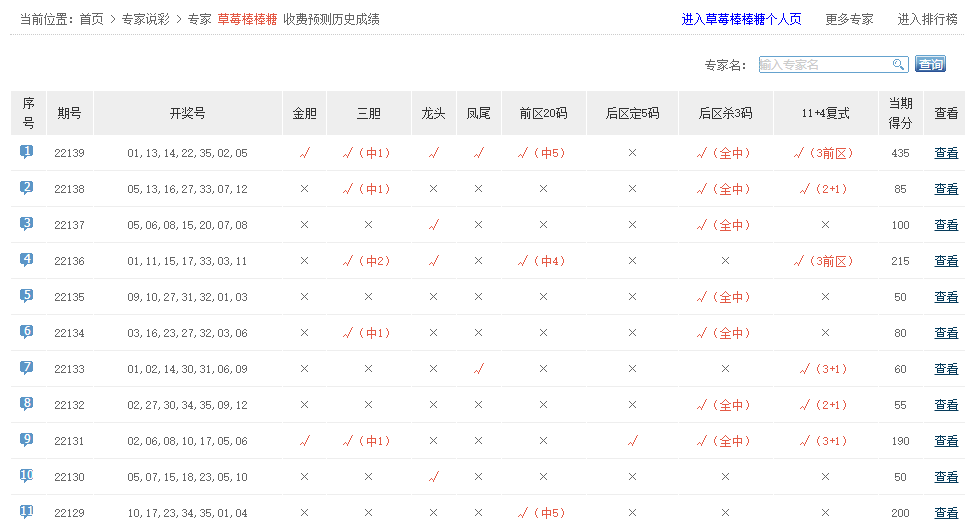Go to 更多专家 page
Image resolution: width=965 pixels, height=521 pixels.
pos(849,19)
